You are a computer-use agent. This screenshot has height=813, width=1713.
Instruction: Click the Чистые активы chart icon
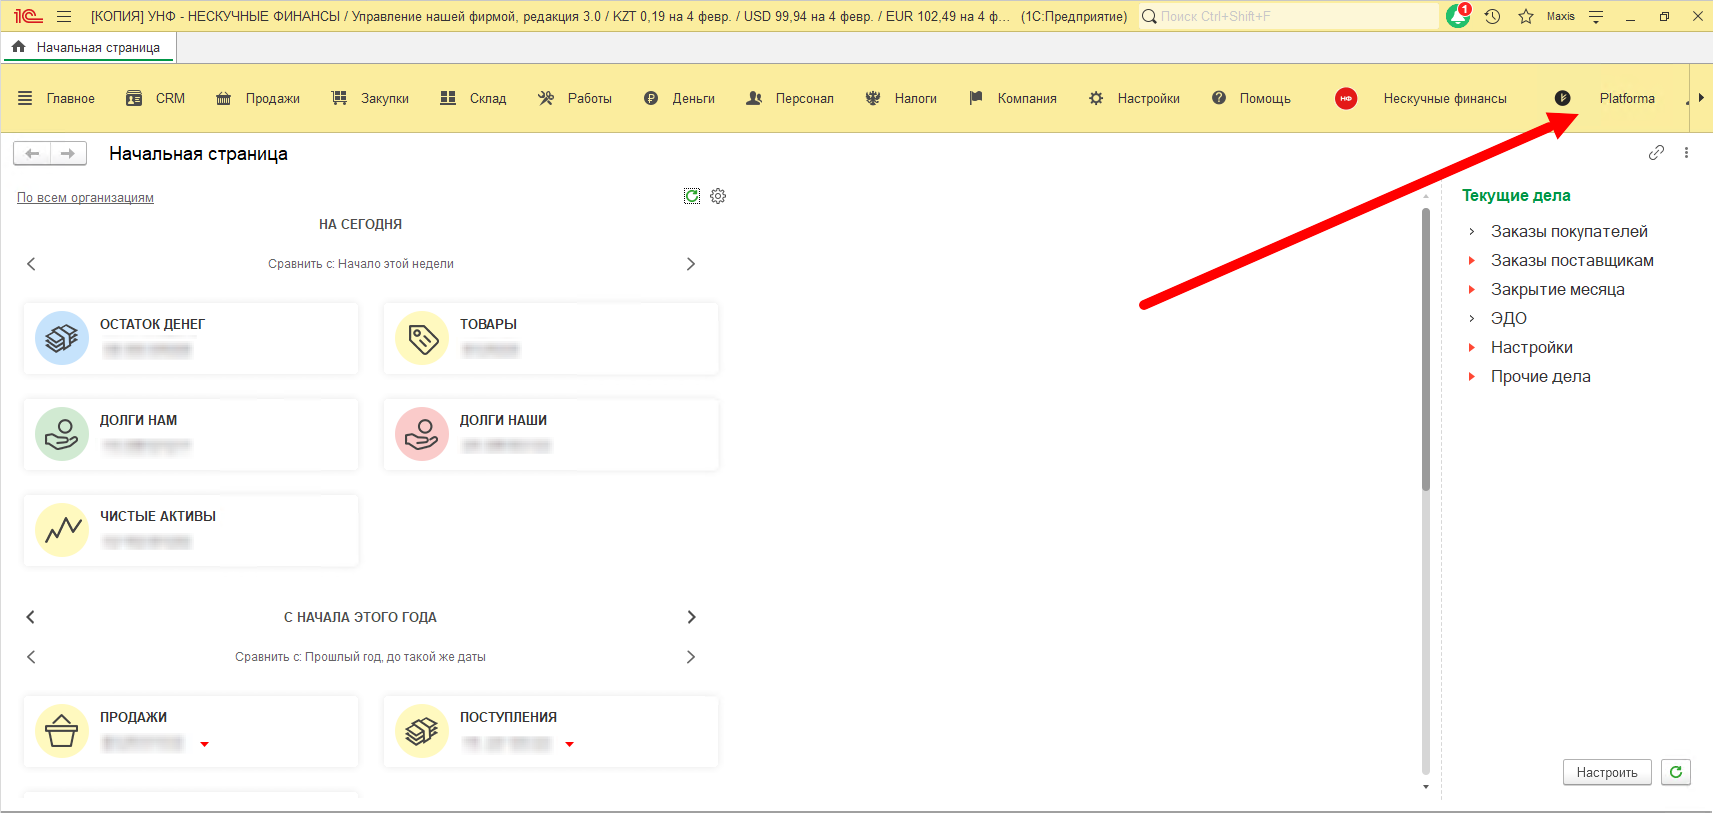tap(62, 530)
